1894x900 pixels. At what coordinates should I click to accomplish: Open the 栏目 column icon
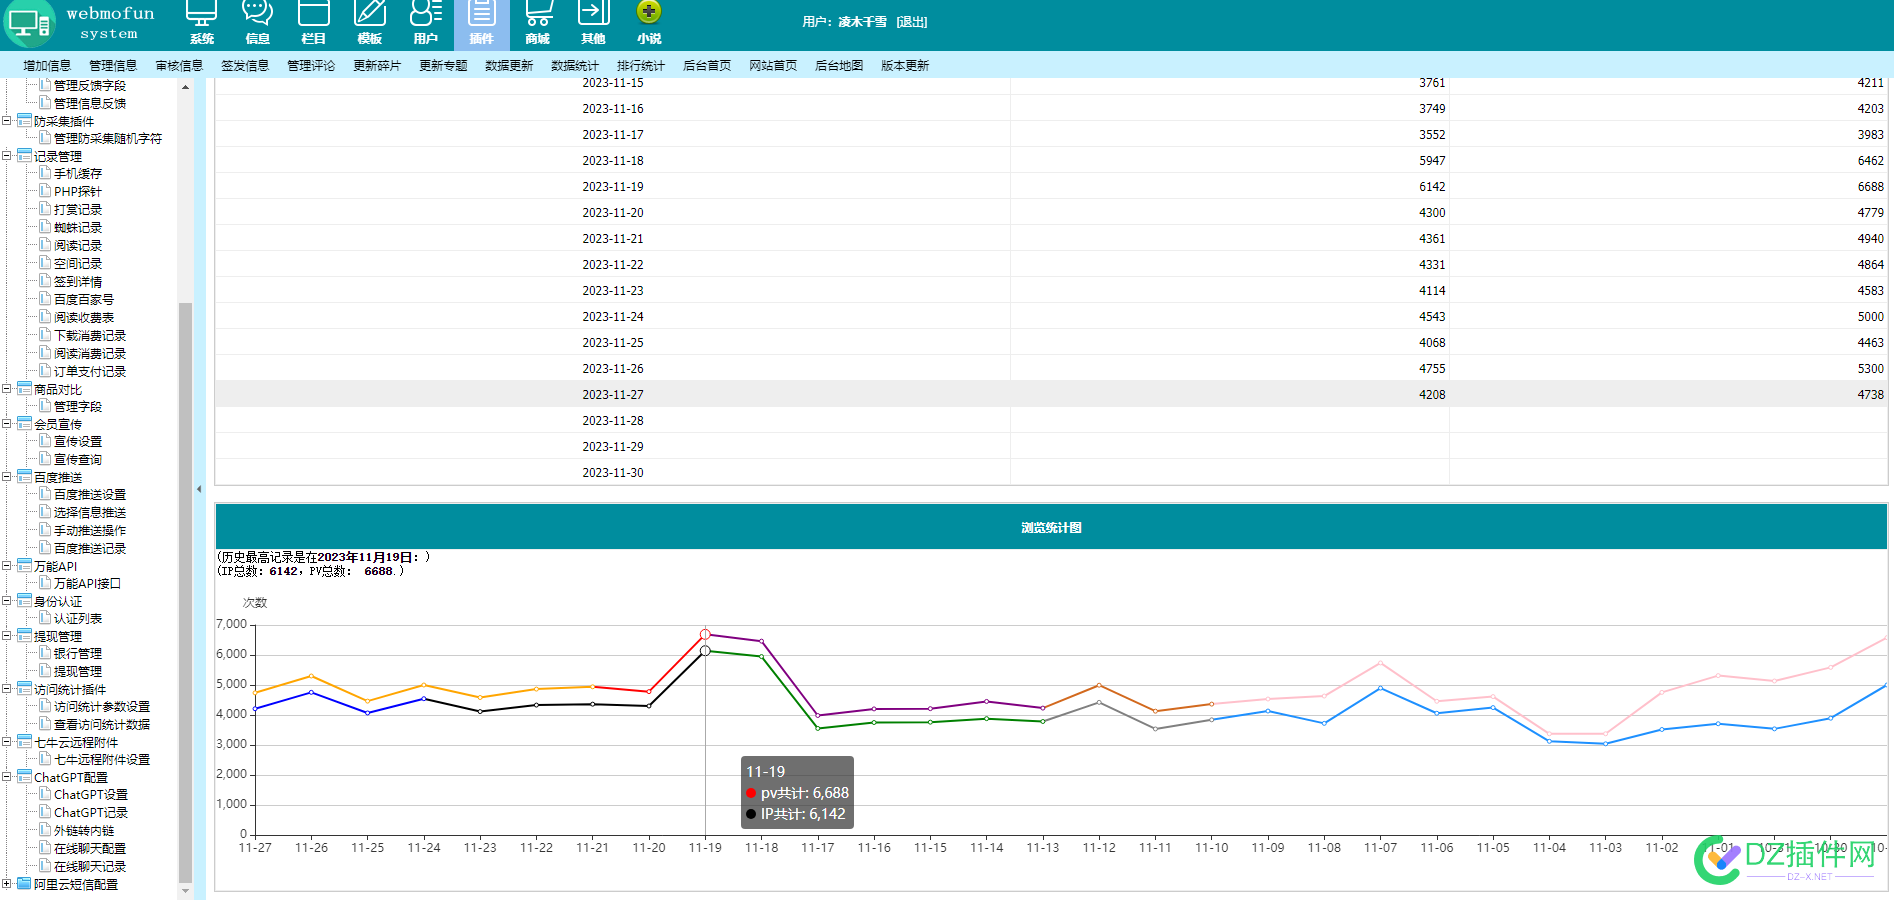point(314,14)
